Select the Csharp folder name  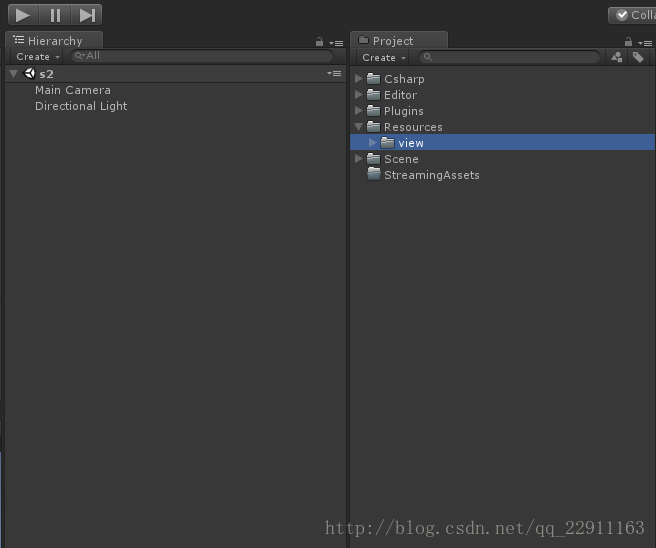(404, 79)
